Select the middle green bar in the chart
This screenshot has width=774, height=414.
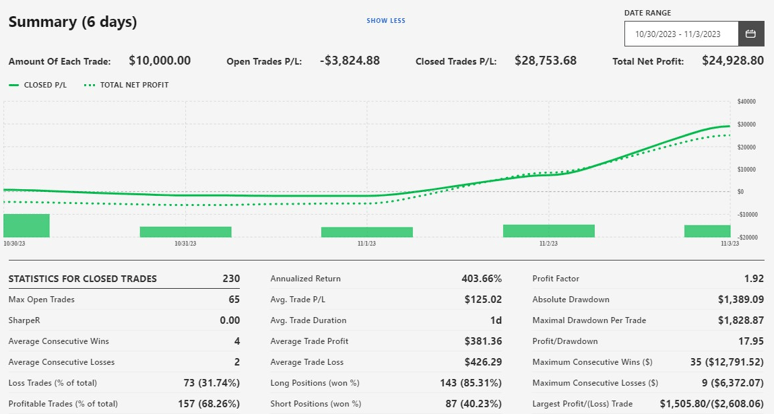click(x=366, y=232)
